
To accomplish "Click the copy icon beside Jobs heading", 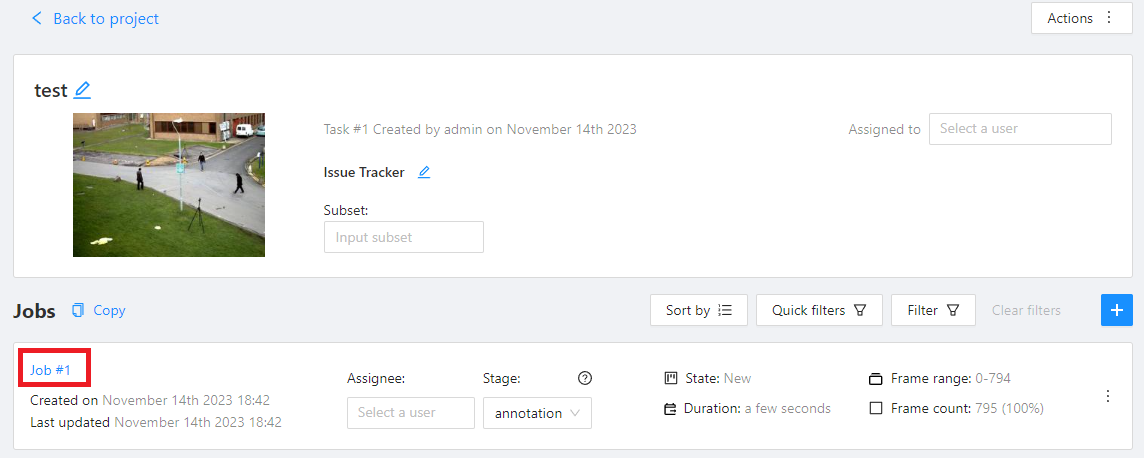I will coord(79,310).
